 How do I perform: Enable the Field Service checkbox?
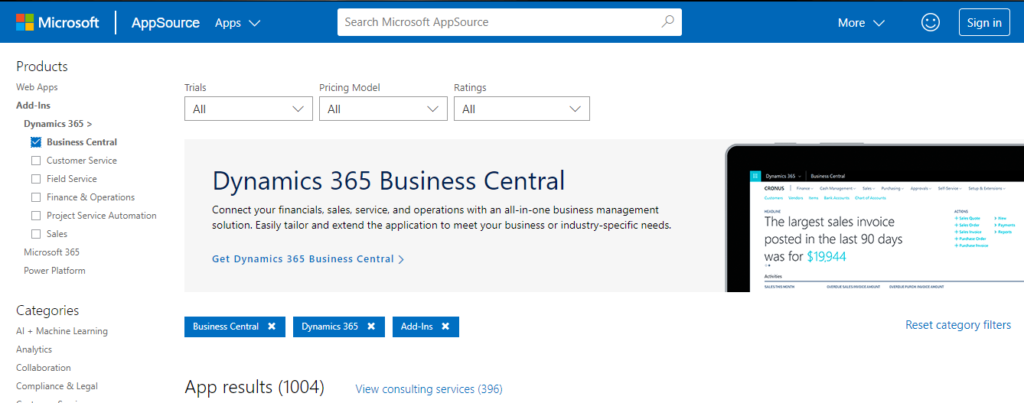coord(36,179)
